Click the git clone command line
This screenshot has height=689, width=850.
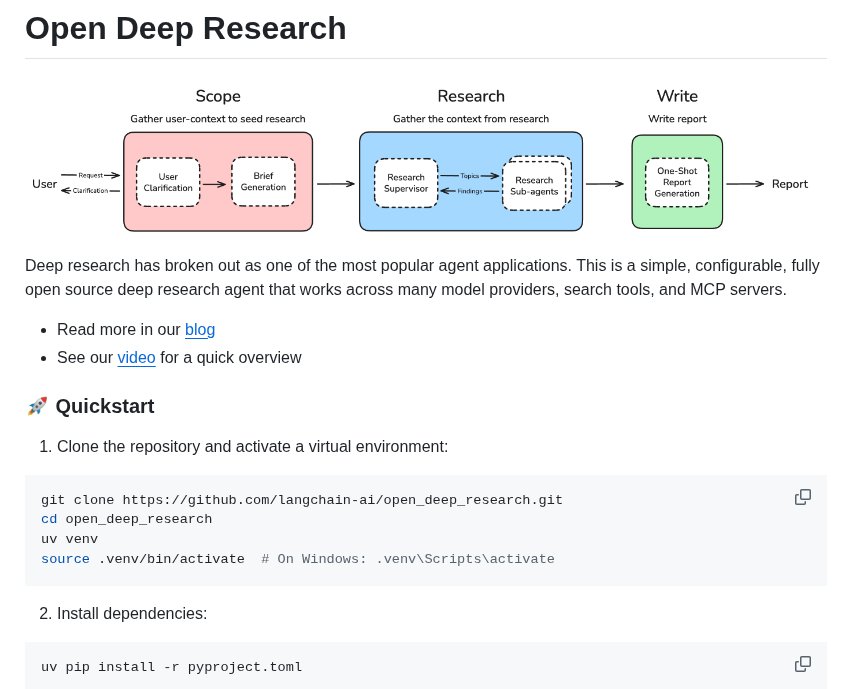click(x=302, y=500)
